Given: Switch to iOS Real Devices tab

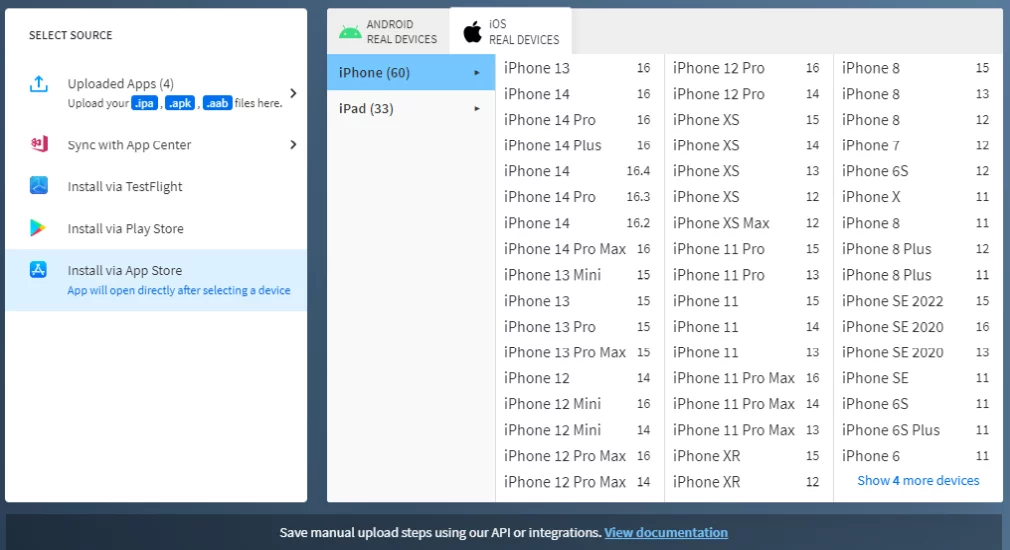Looking at the screenshot, I should coord(510,32).
